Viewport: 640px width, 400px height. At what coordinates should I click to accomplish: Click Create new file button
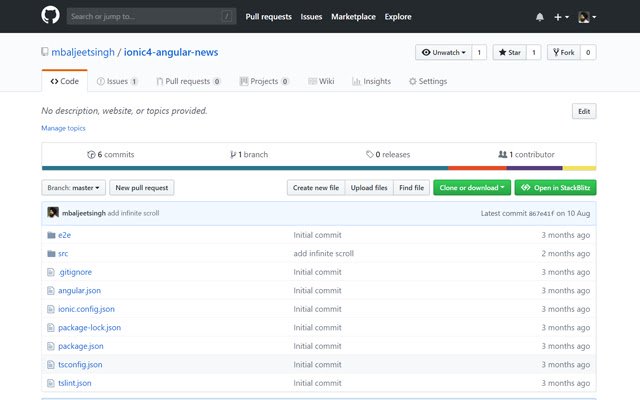pos(316,188)
